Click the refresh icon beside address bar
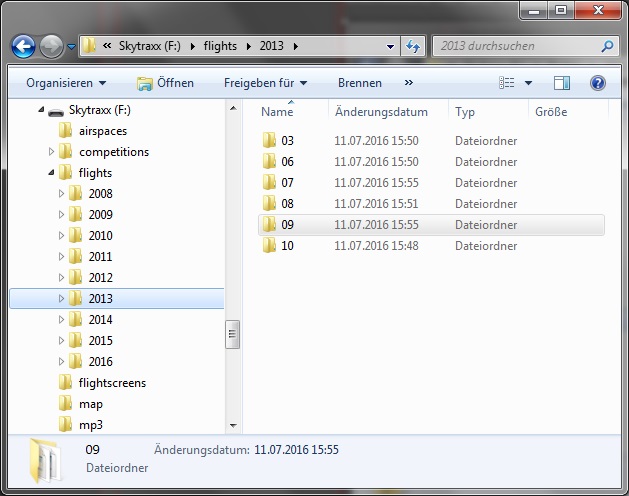 tap(414, 46)
